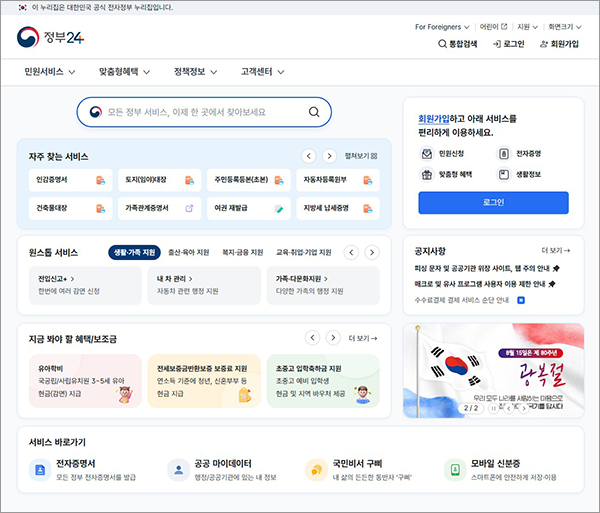The width and height of the screenshot is (600, 513).
Task: Expand the For Foreigners dropdown
Action: [x=442, y=27]
